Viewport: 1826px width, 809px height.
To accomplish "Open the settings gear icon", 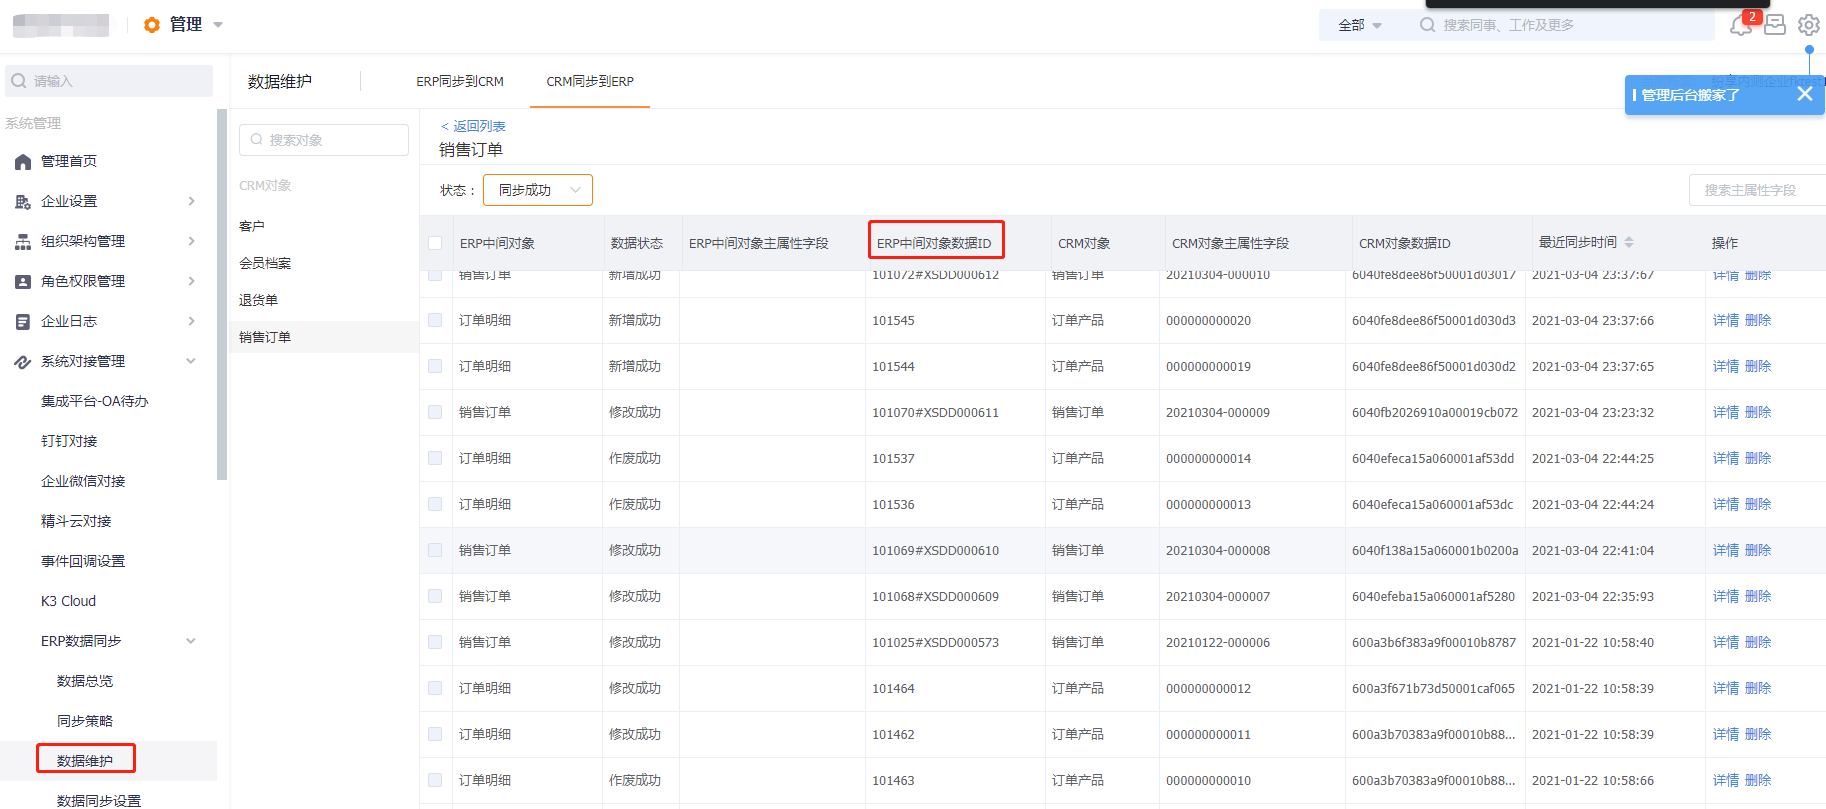I will [x=1808, y=25].
